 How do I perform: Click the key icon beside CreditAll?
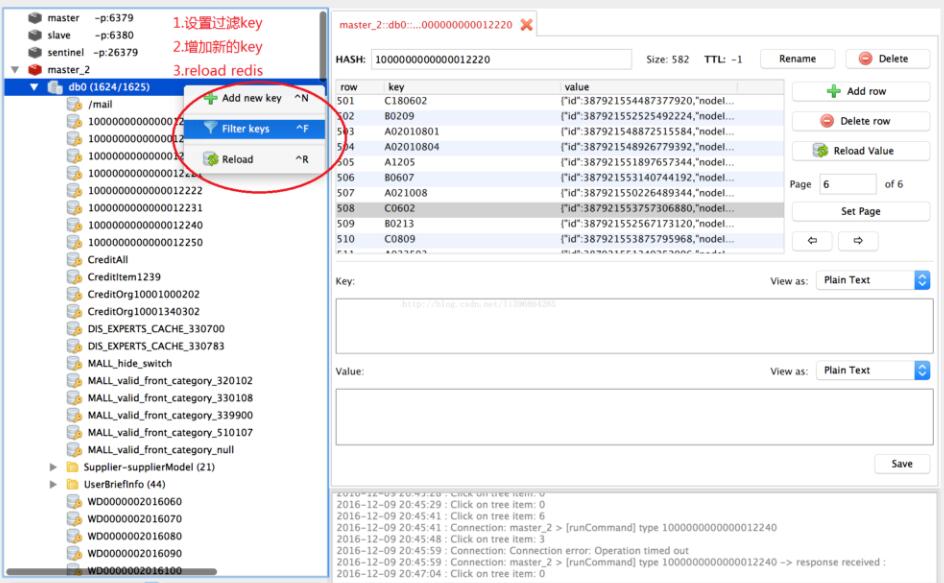(x=74, y=258)
